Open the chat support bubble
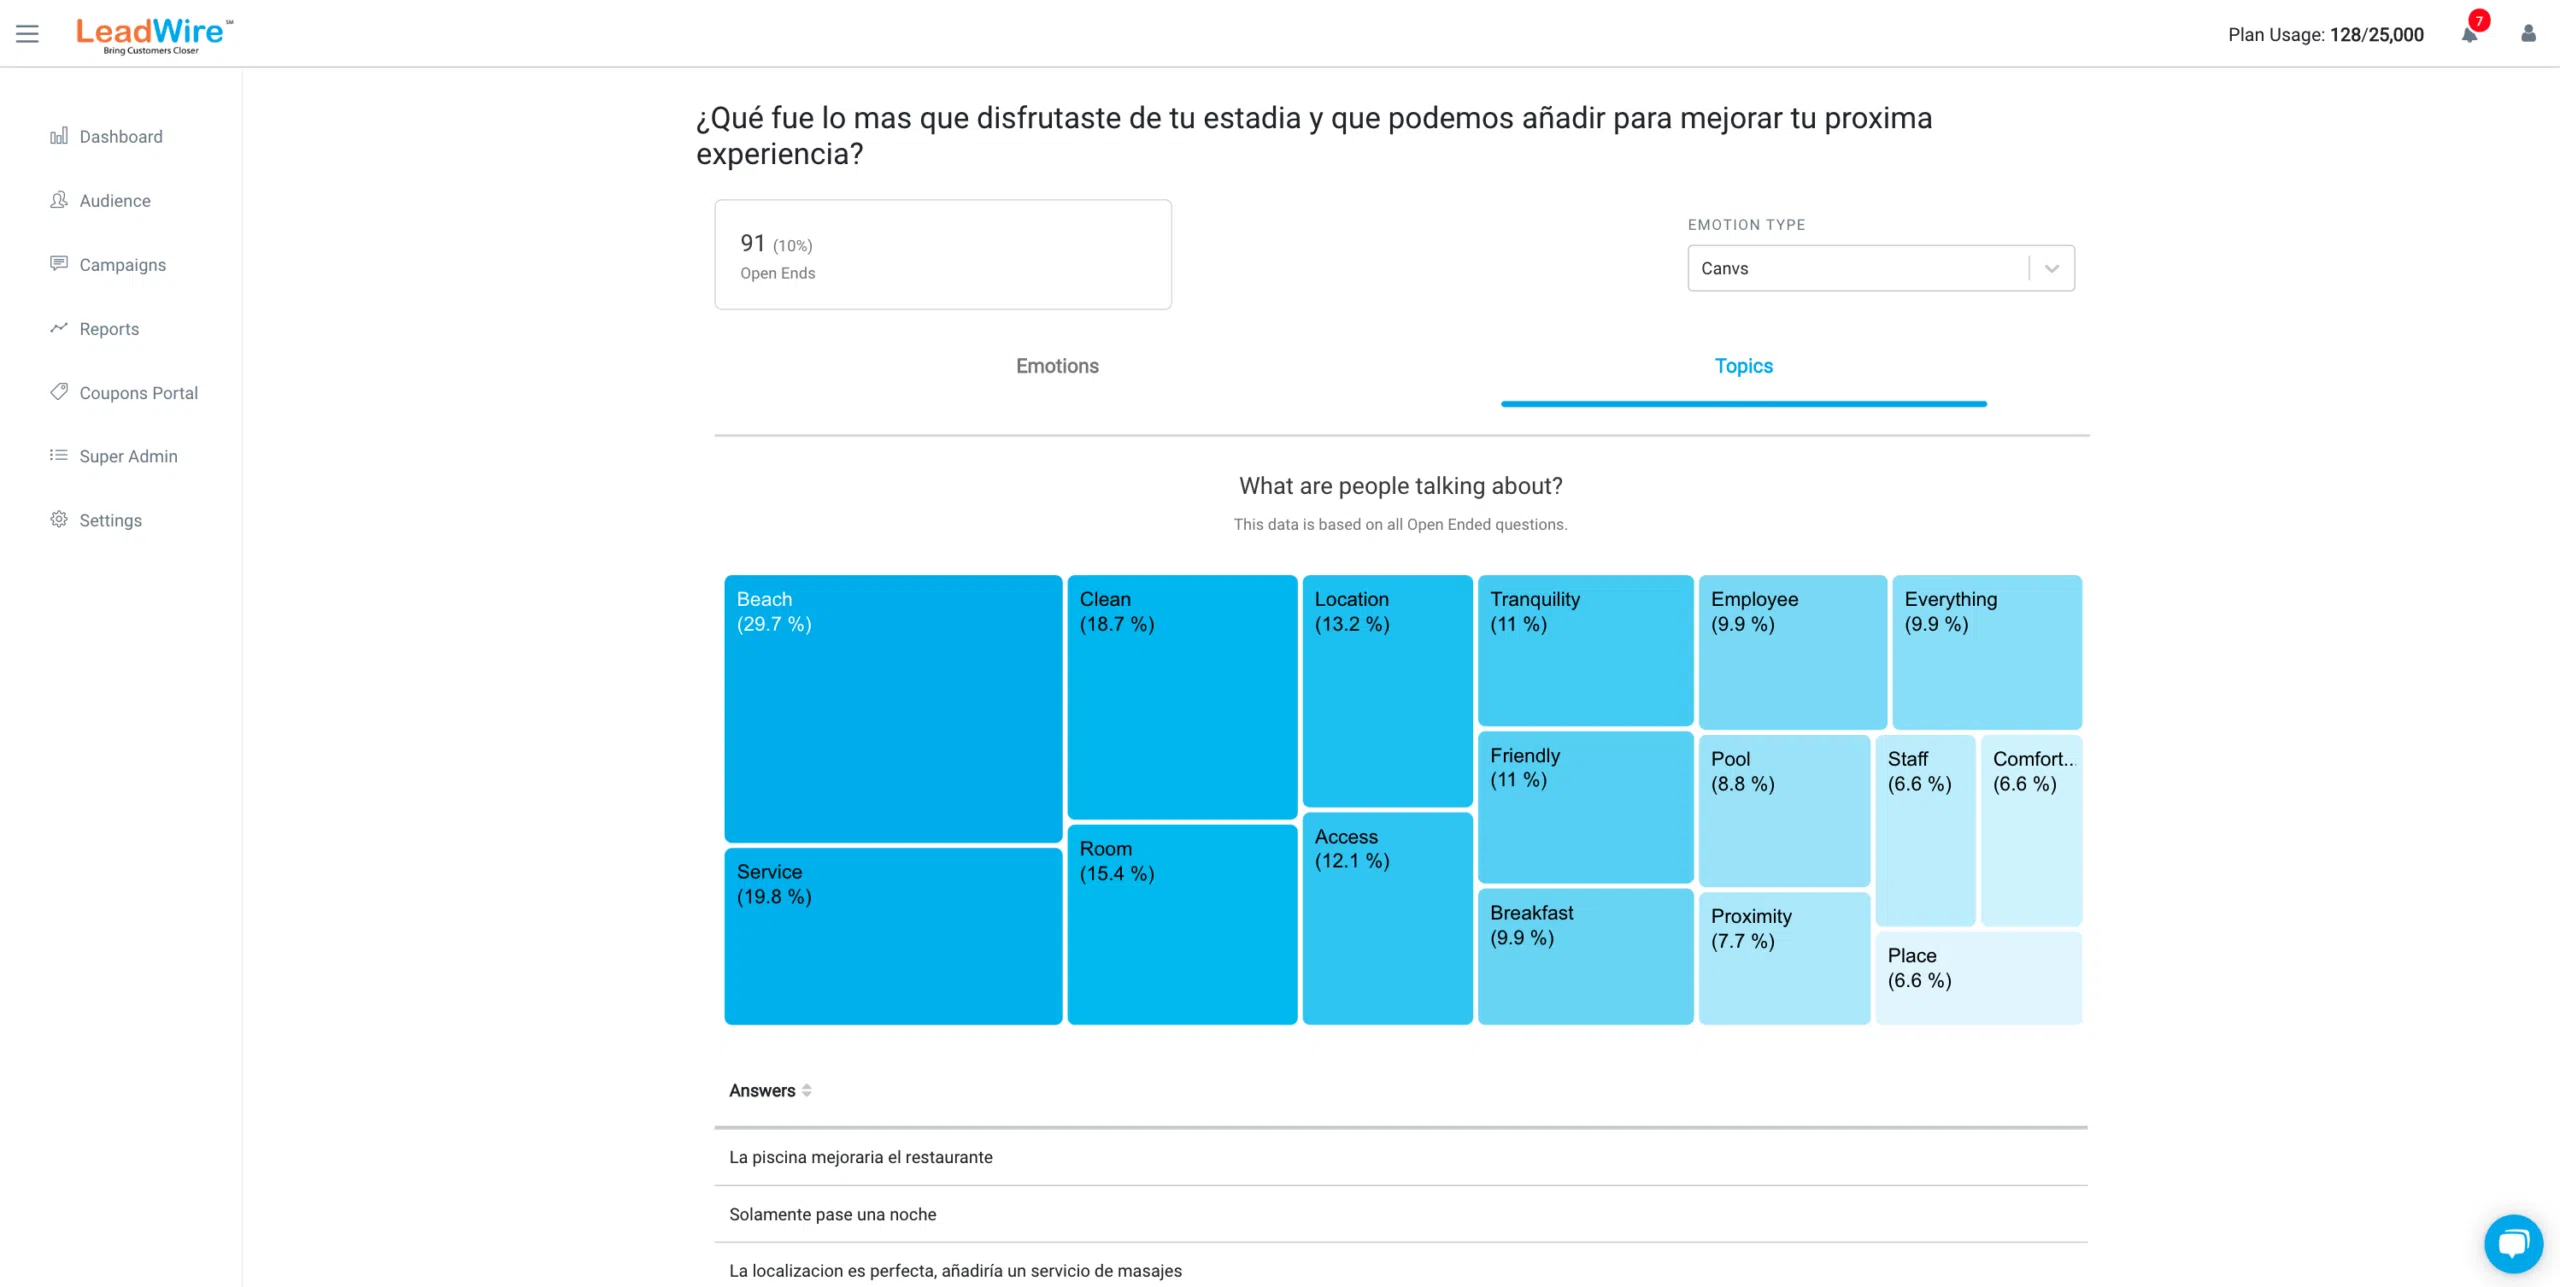The height and width of the screenshot is (1287, 2560). click(x=2513, y=1243)
